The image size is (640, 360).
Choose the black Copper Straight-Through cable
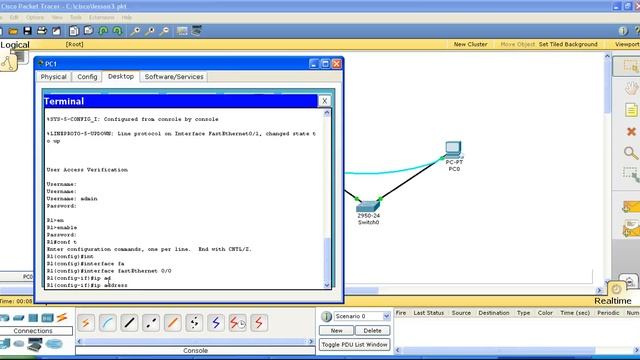coord(129,323)
